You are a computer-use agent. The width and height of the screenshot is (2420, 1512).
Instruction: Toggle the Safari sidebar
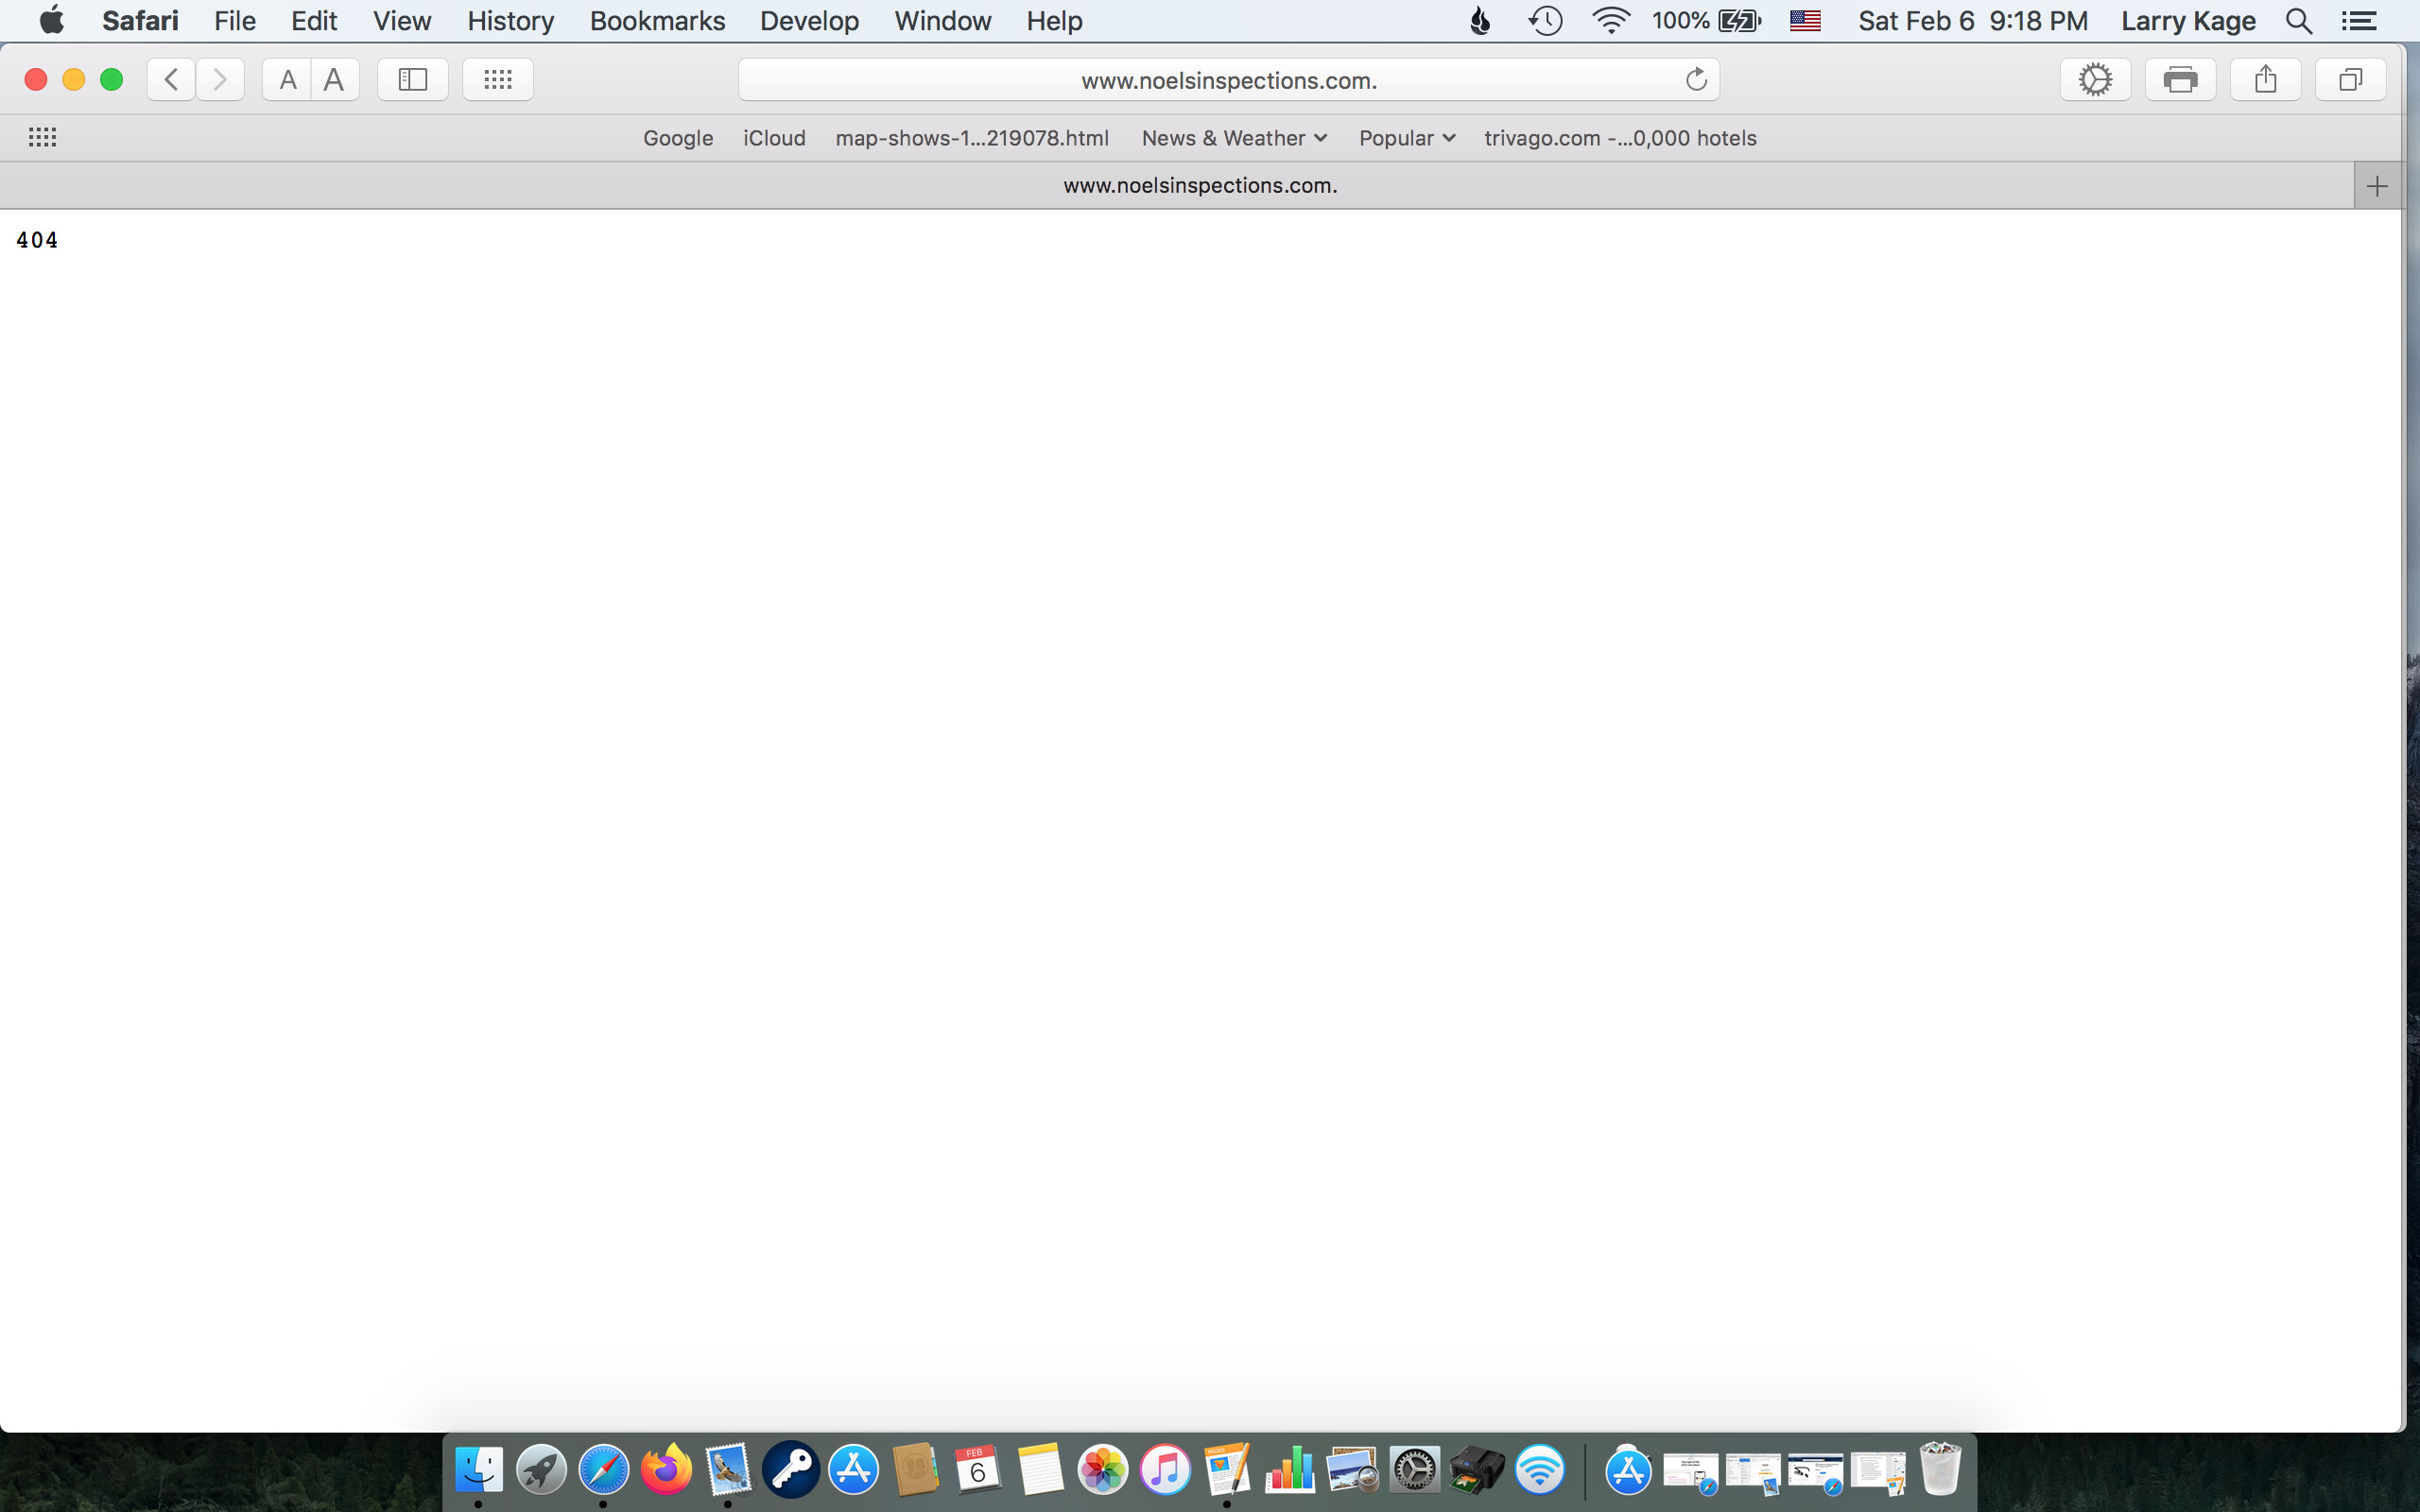click(x=413, y=80)
